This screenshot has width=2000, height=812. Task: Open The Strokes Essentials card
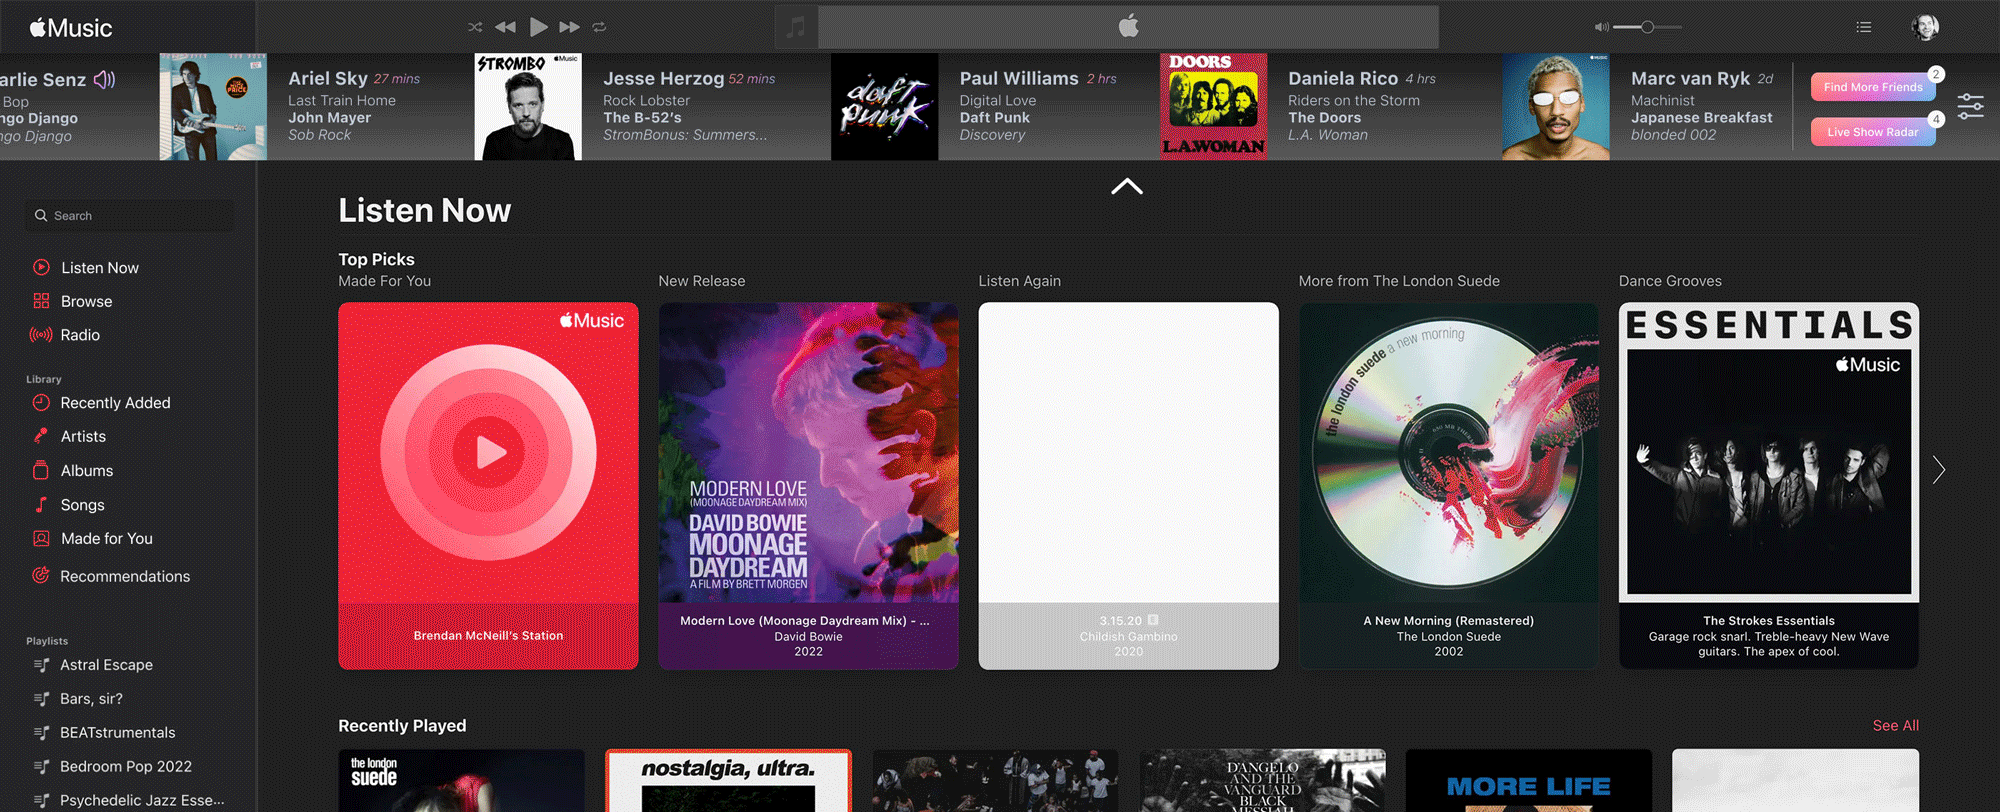[1768, 486]
